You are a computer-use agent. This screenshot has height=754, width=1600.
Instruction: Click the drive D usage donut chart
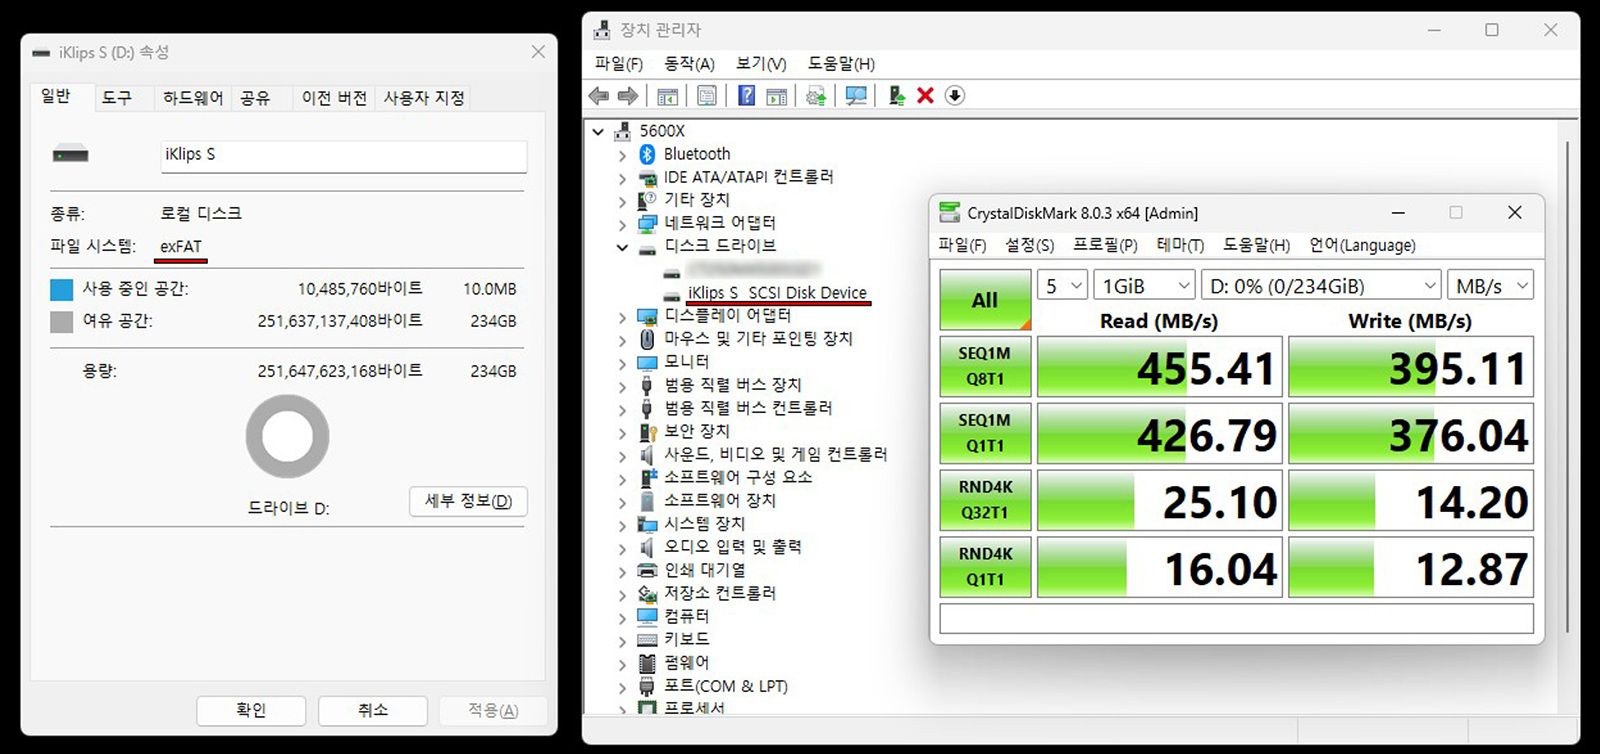pyautogui.click(x=288, y=436)
